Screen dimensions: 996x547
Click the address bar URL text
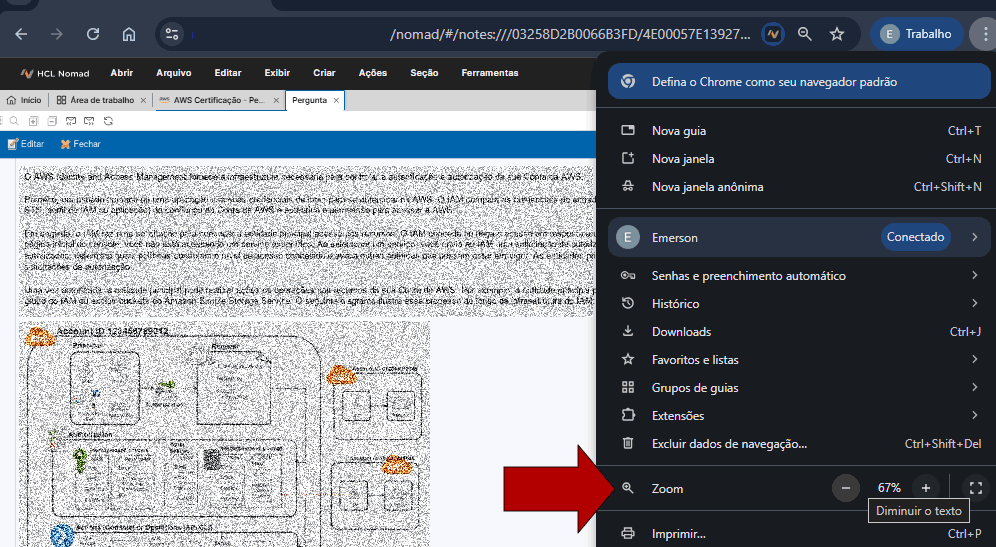(x=570, y=34)
